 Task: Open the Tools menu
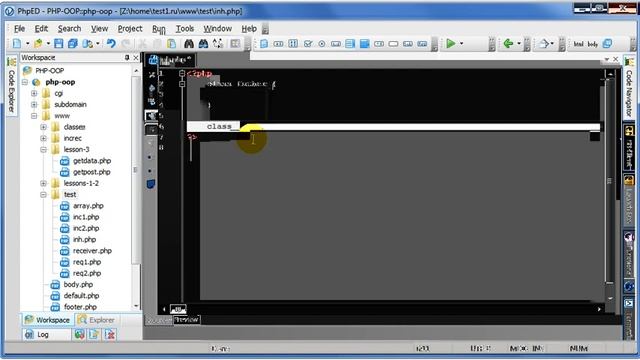[184, 29]
